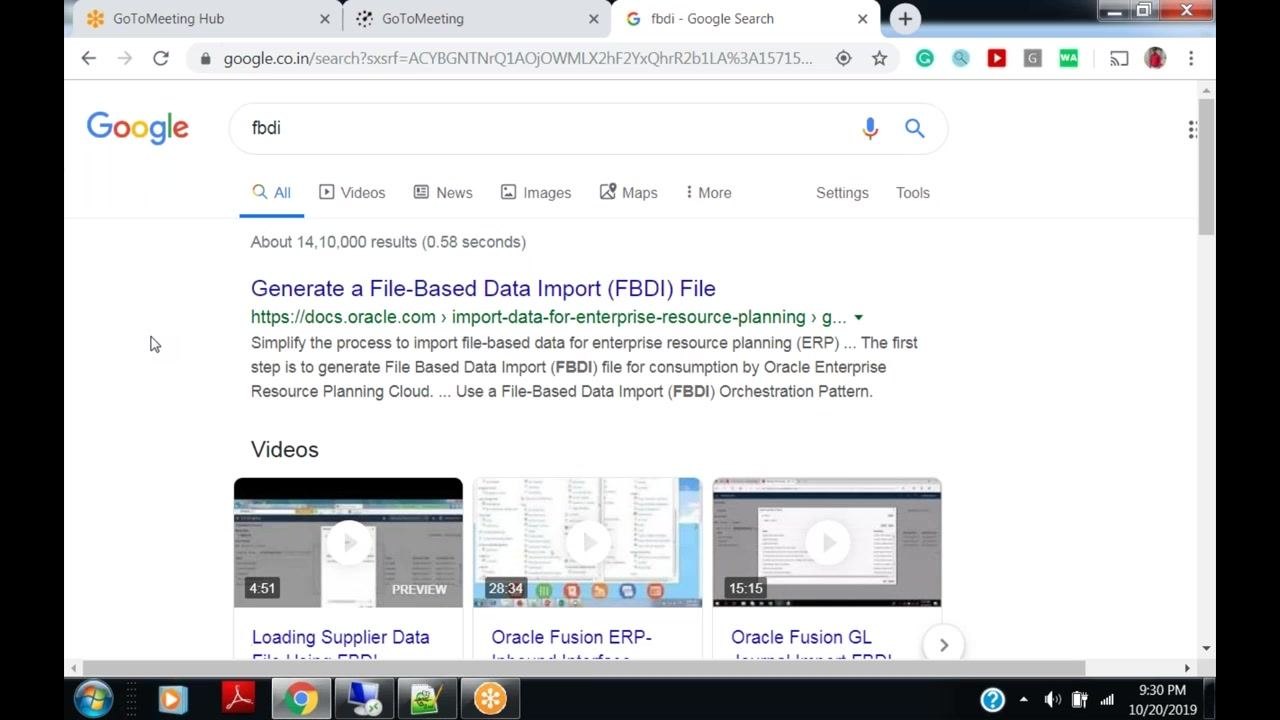Select the Images search filter
This screenshot has width=1280, height=720.
click(536, 193)
